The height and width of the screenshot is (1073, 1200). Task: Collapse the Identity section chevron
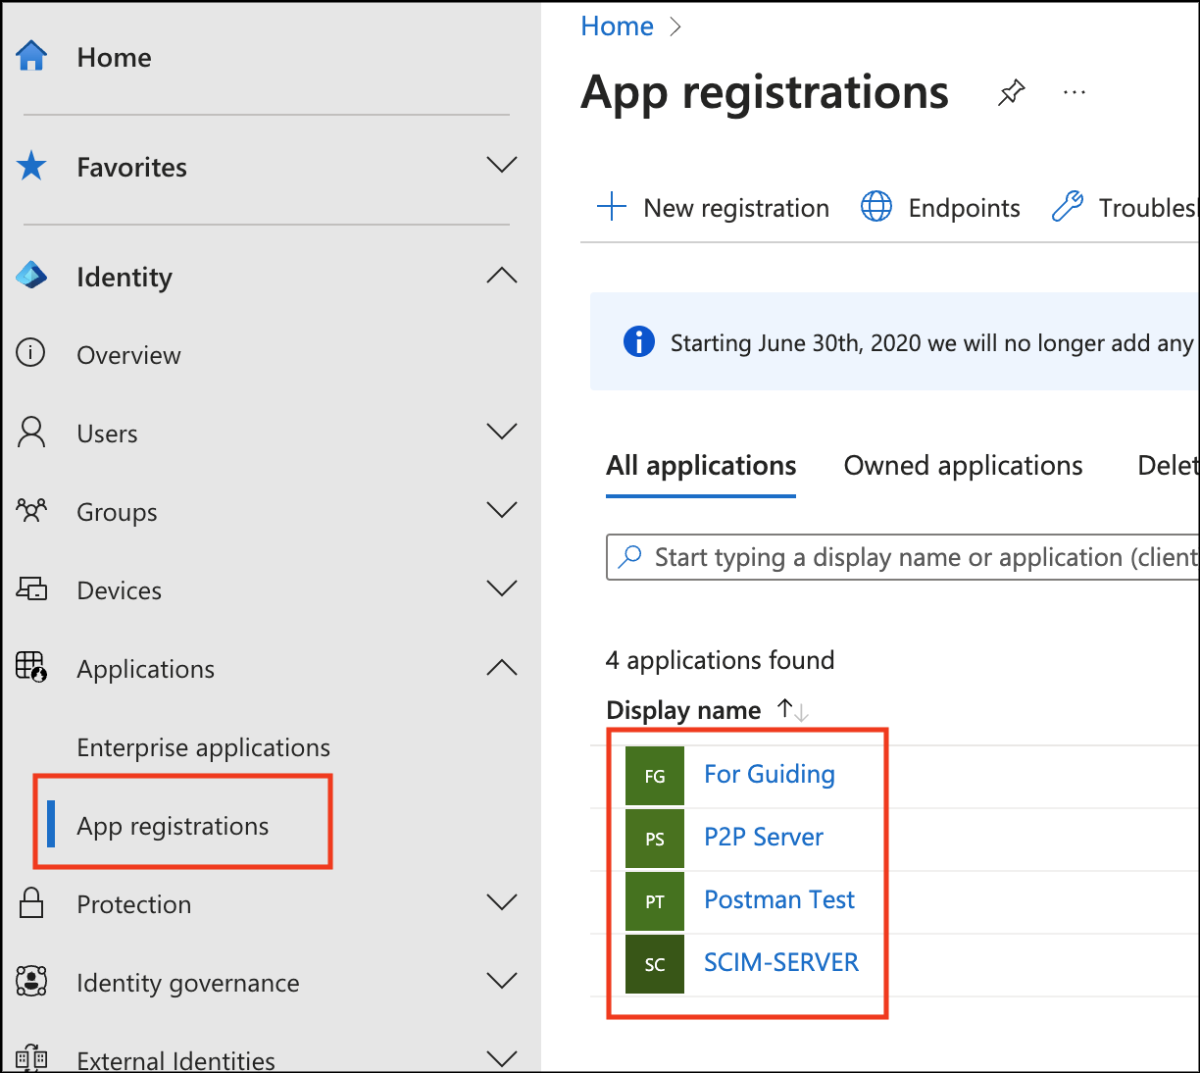[501, 276]
